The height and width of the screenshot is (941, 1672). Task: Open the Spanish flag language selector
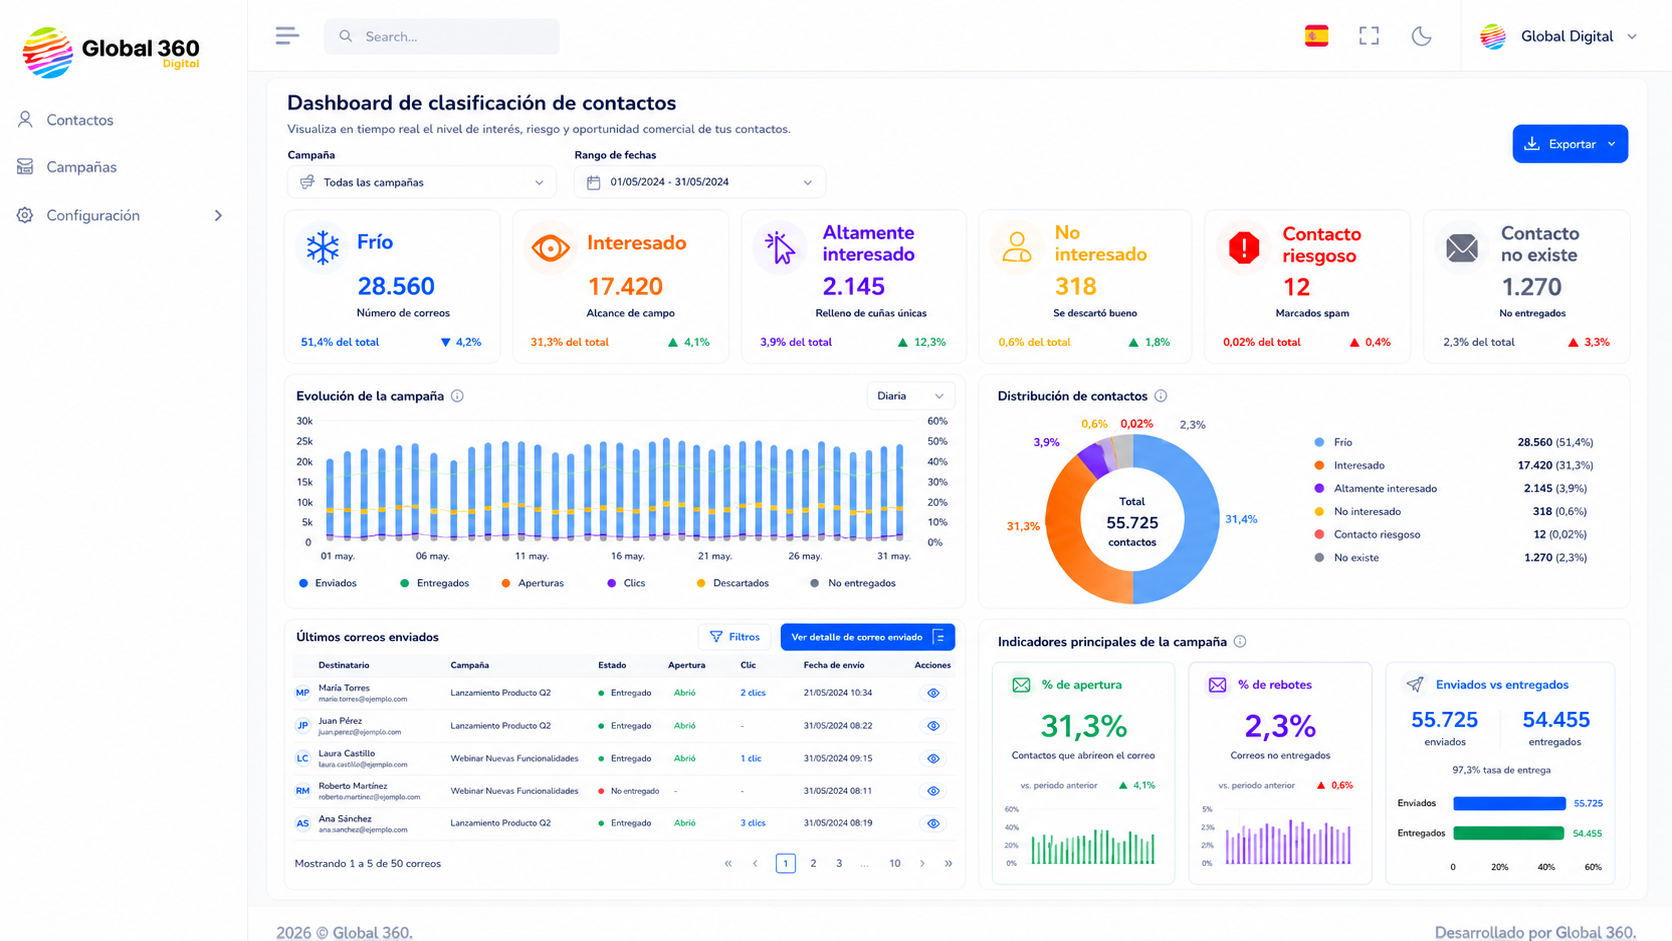1317,36
